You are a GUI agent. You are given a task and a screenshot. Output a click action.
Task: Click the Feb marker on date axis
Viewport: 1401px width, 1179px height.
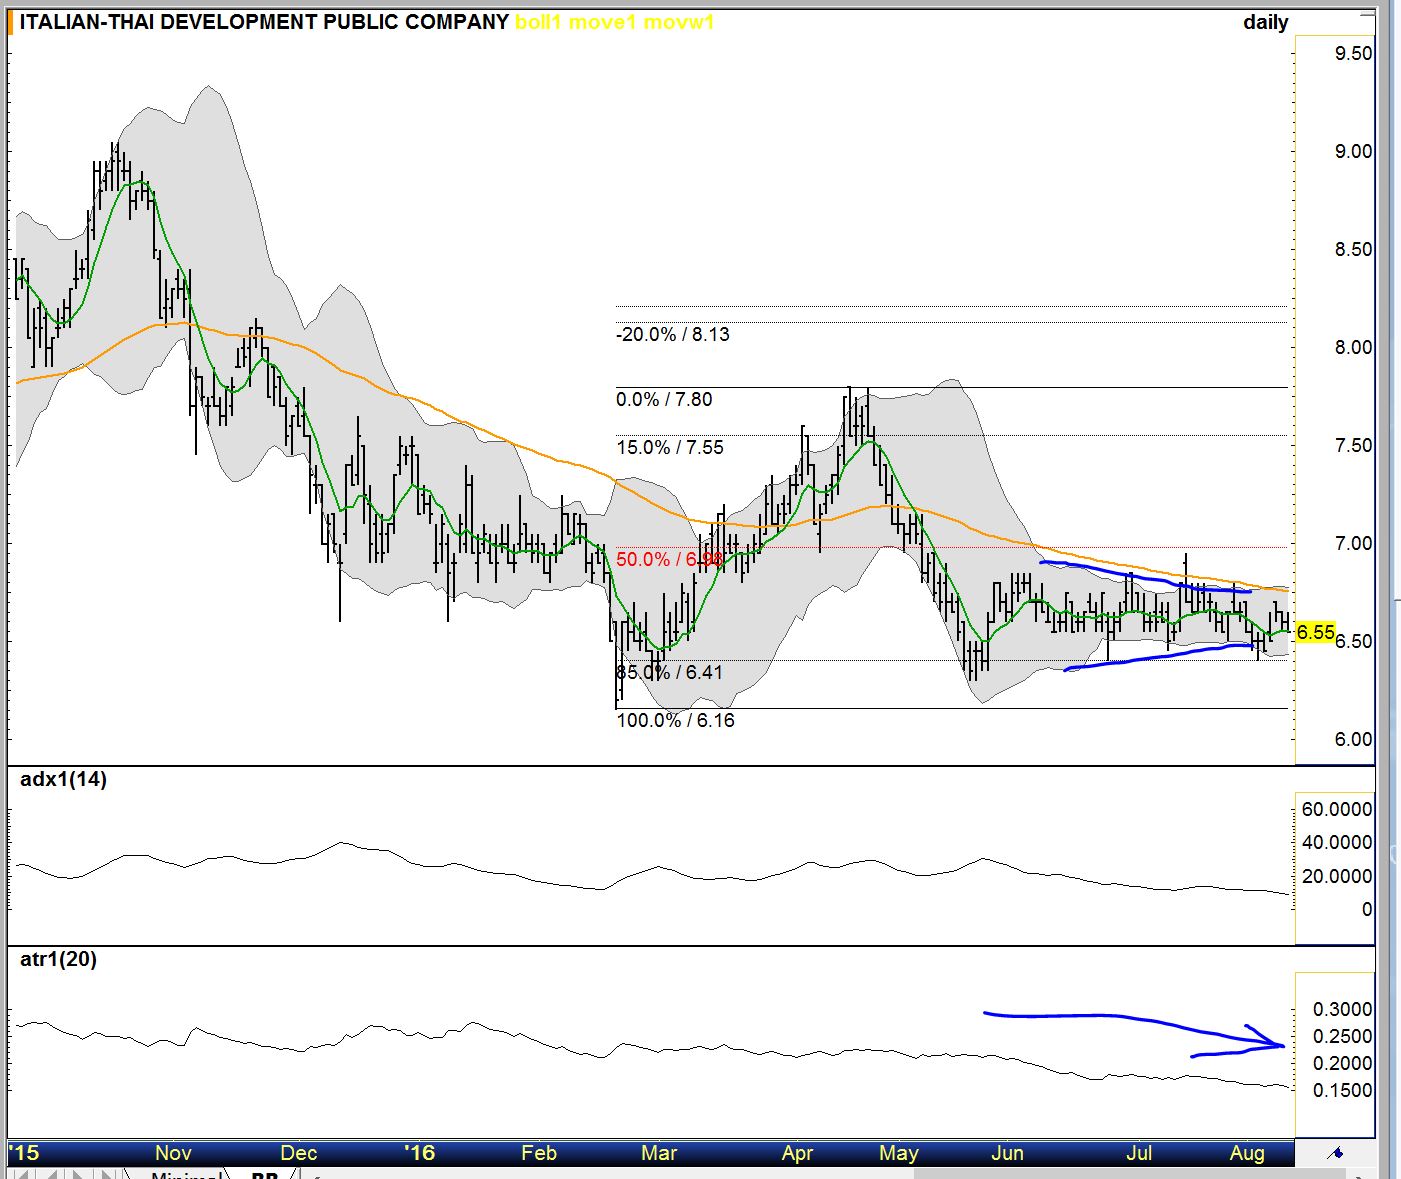click(x=538, y=1153)
